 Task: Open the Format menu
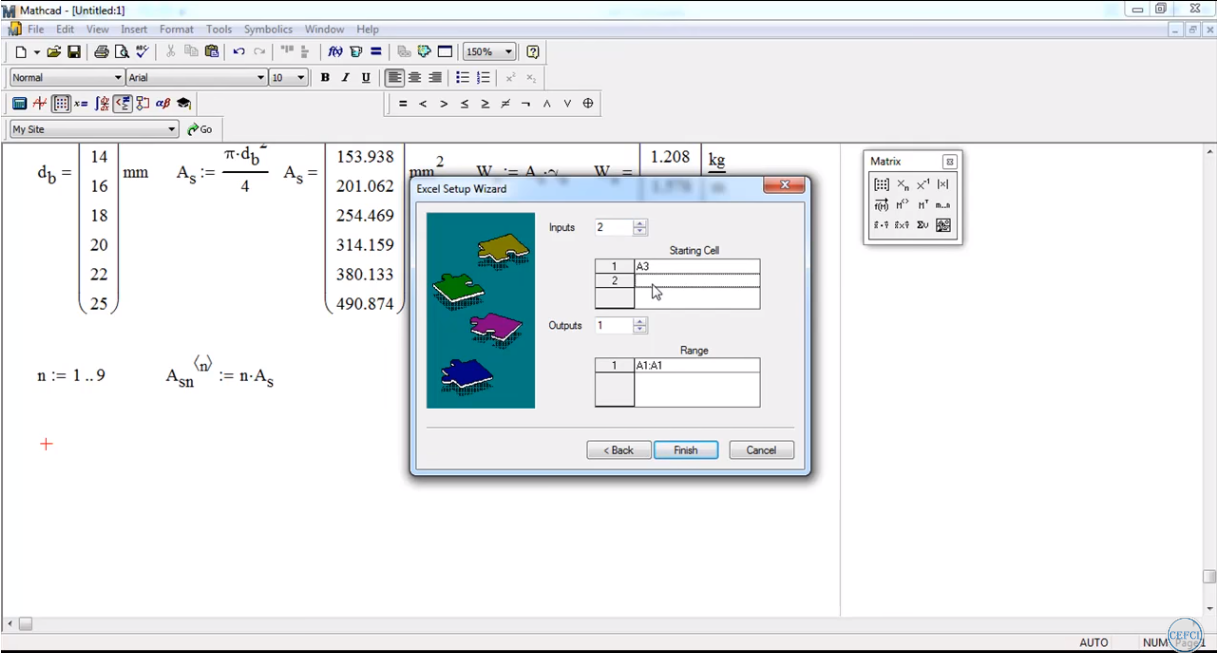[177, 29]
